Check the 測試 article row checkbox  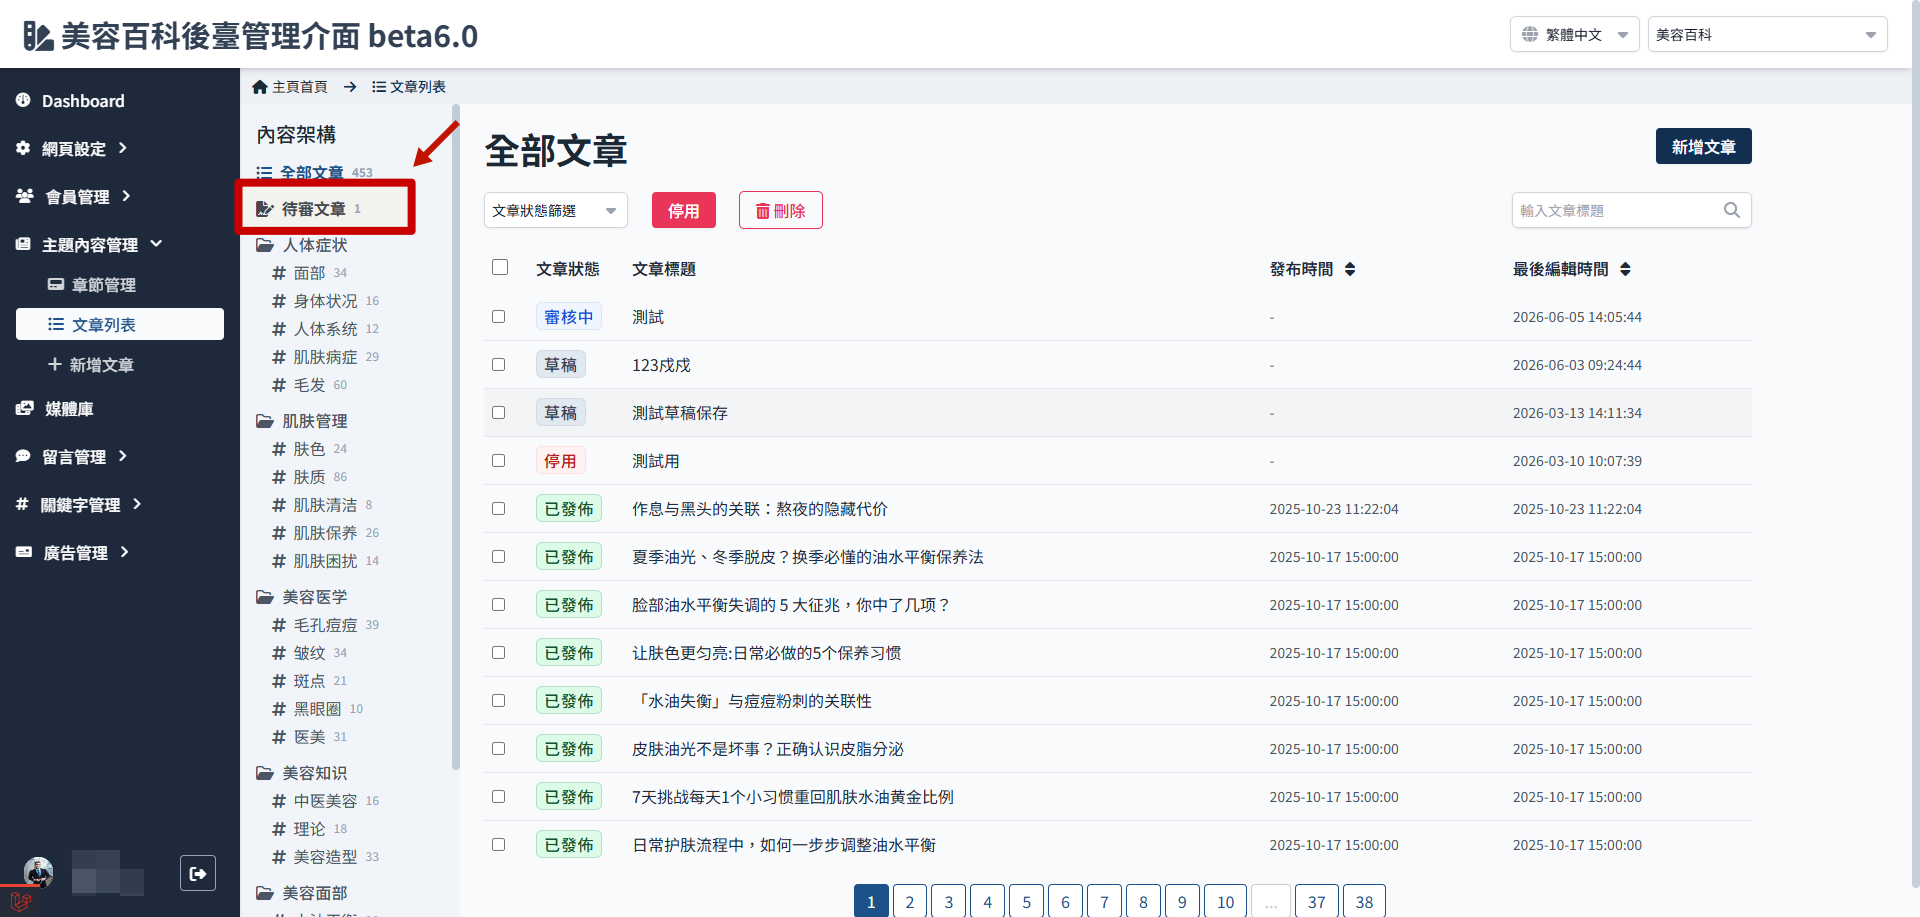tap(498, 316)
